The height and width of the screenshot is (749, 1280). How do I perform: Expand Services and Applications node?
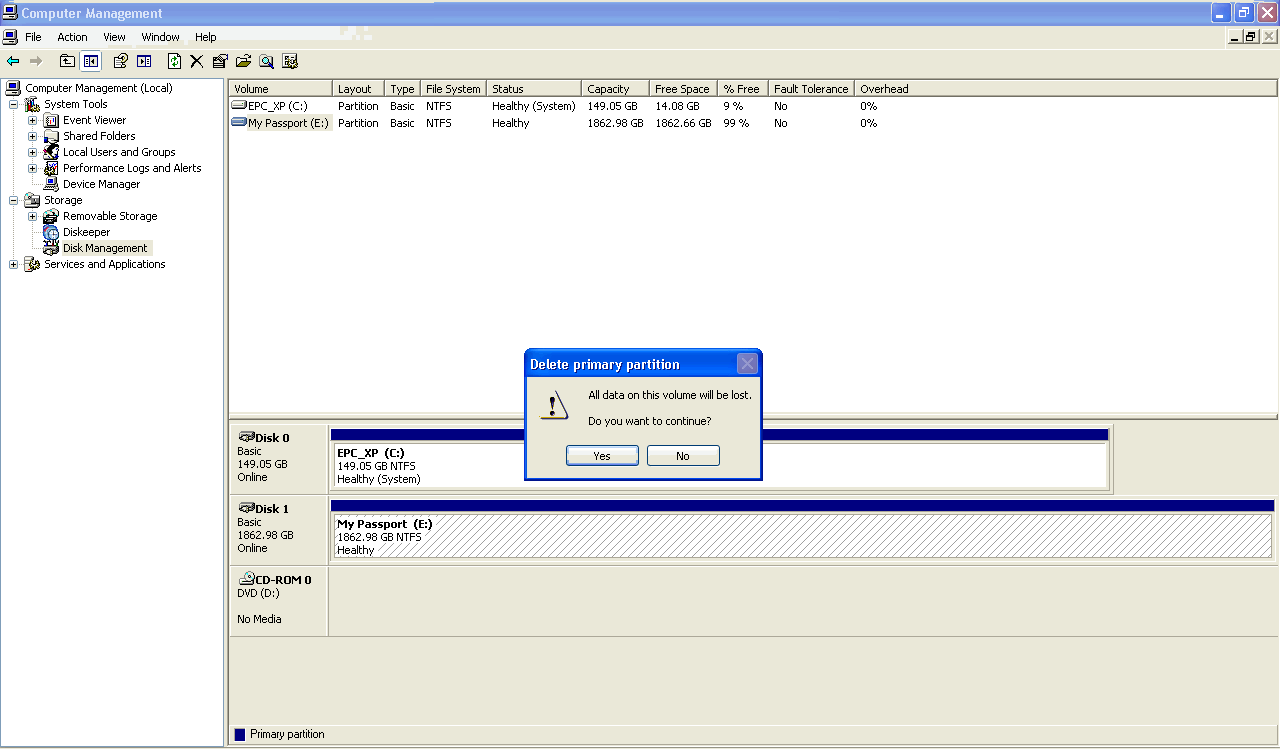[13, 263]
